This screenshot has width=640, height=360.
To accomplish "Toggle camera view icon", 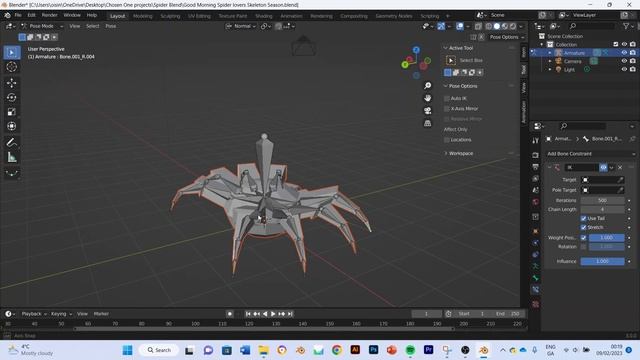I will coord(427,111).
